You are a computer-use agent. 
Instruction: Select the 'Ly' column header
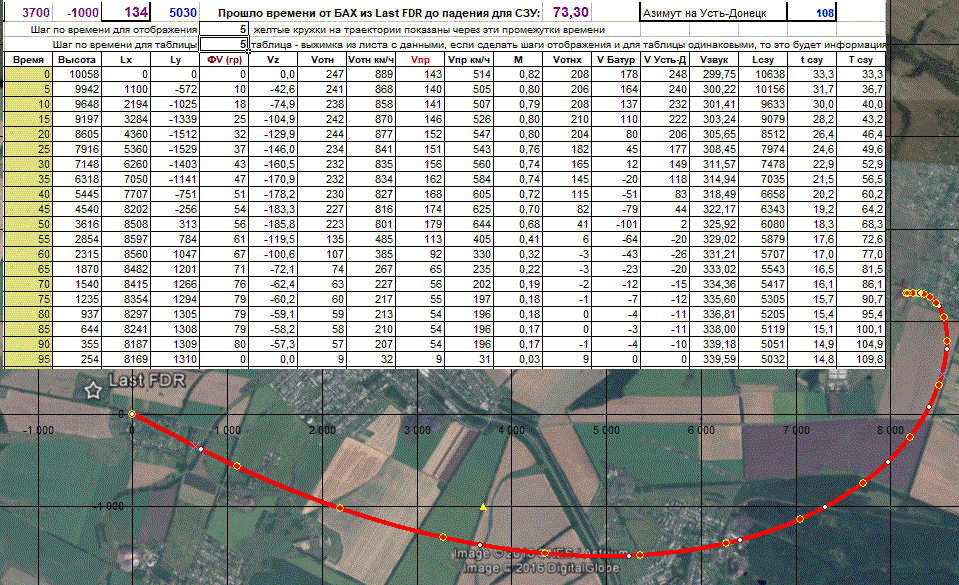[x=175, y=59]
